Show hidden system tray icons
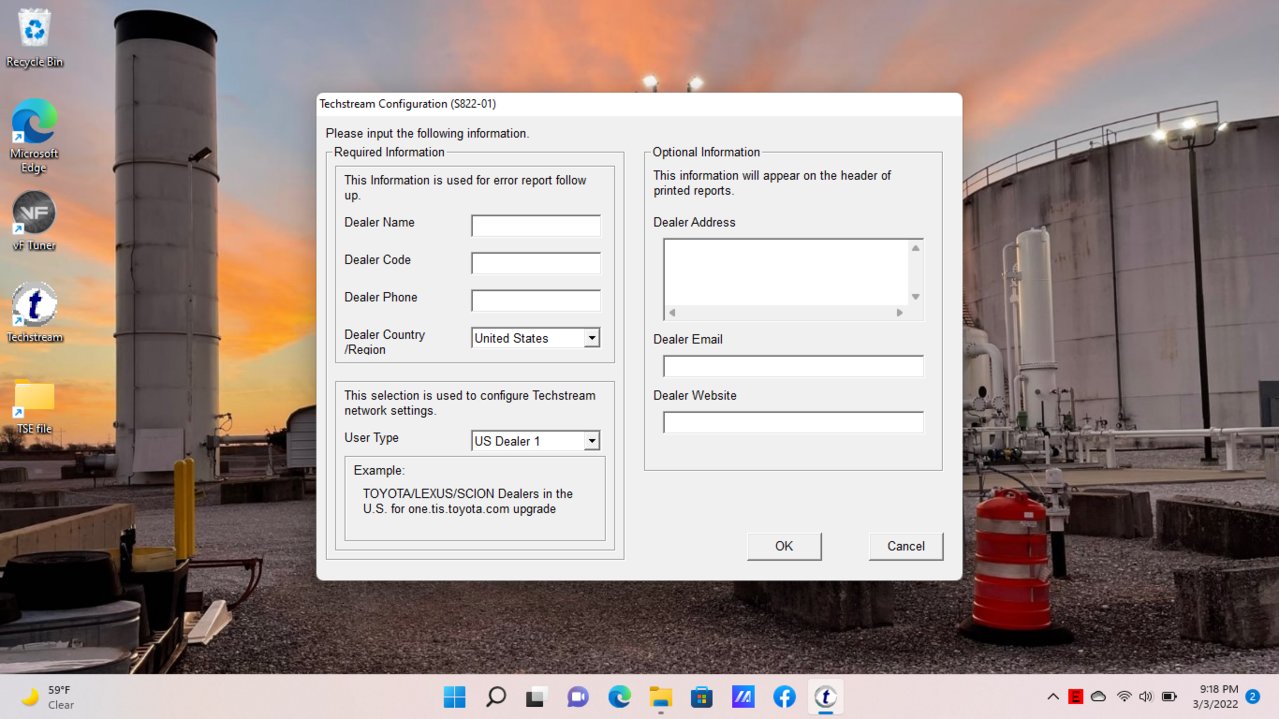Screen dimensions: 1279x719 point(1053,696)
